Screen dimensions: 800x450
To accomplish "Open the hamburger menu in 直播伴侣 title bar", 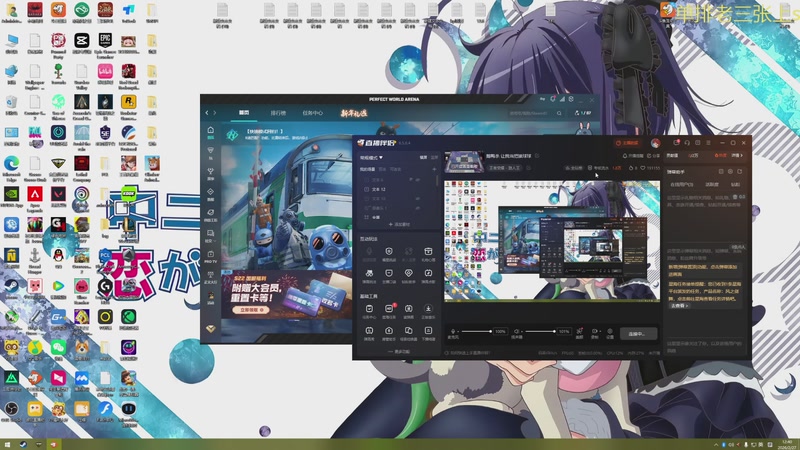I will point(708,143).
